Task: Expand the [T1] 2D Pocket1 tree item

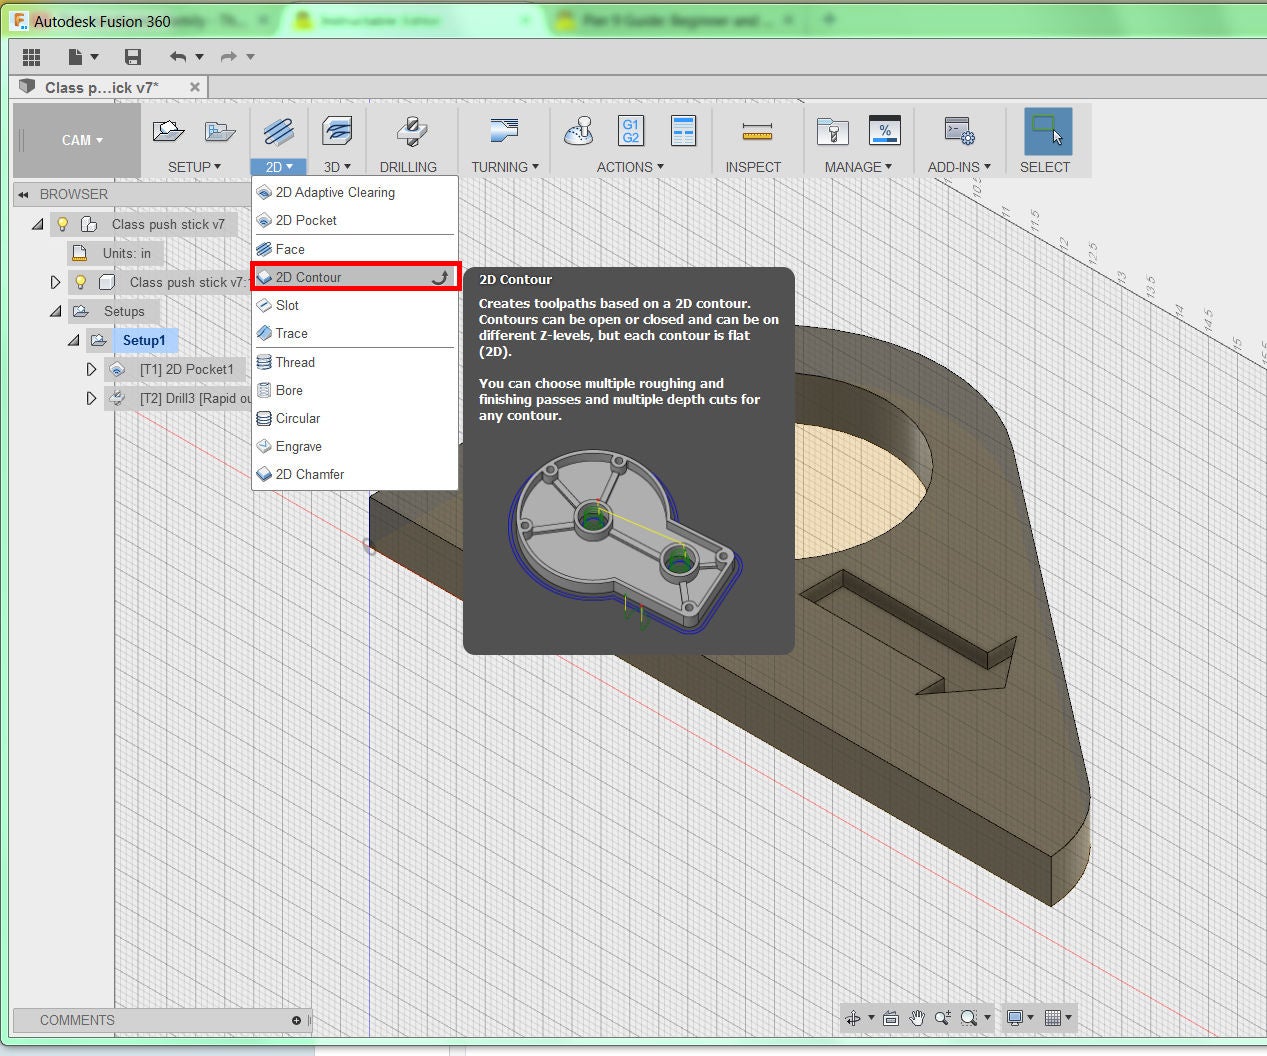Action: (91, 369)
